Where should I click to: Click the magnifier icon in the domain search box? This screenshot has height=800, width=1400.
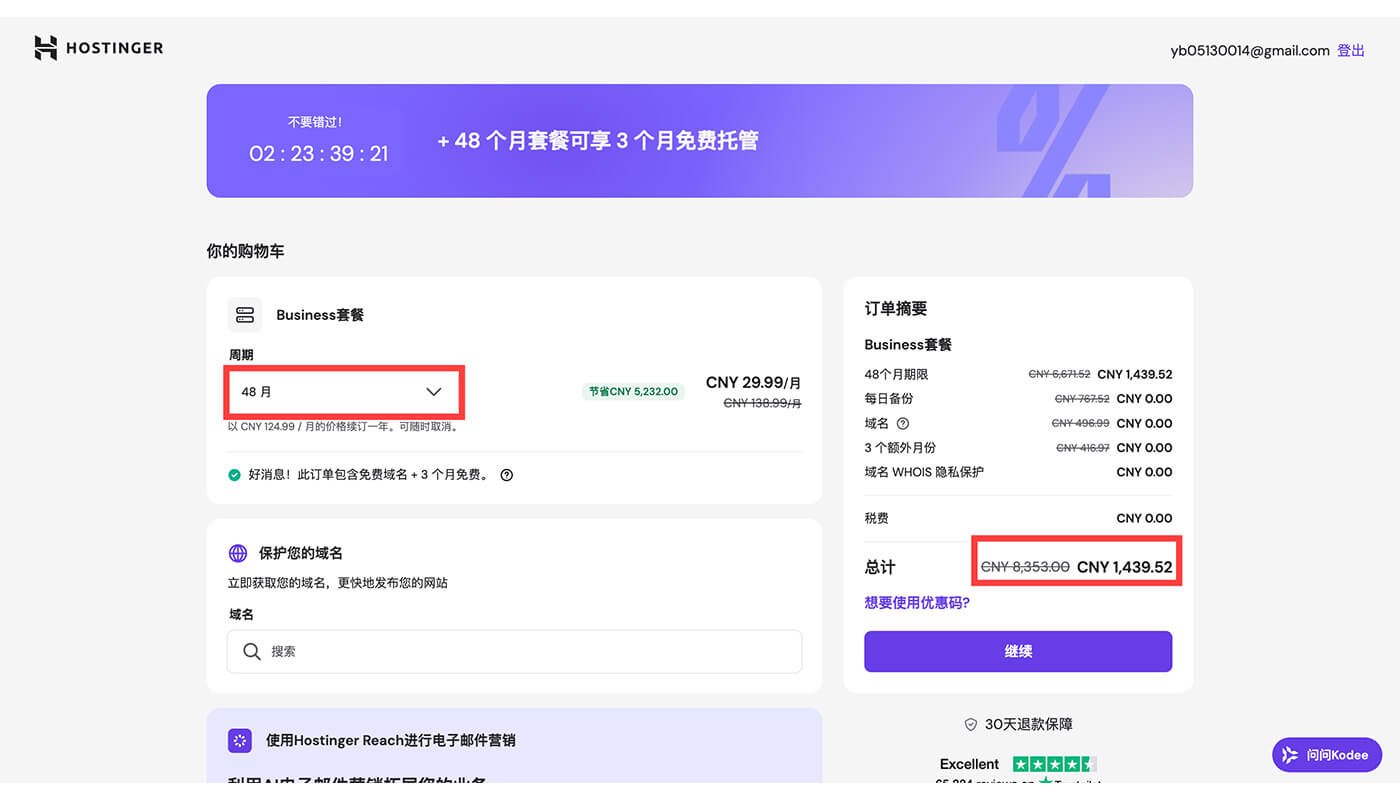click(252, 651)
